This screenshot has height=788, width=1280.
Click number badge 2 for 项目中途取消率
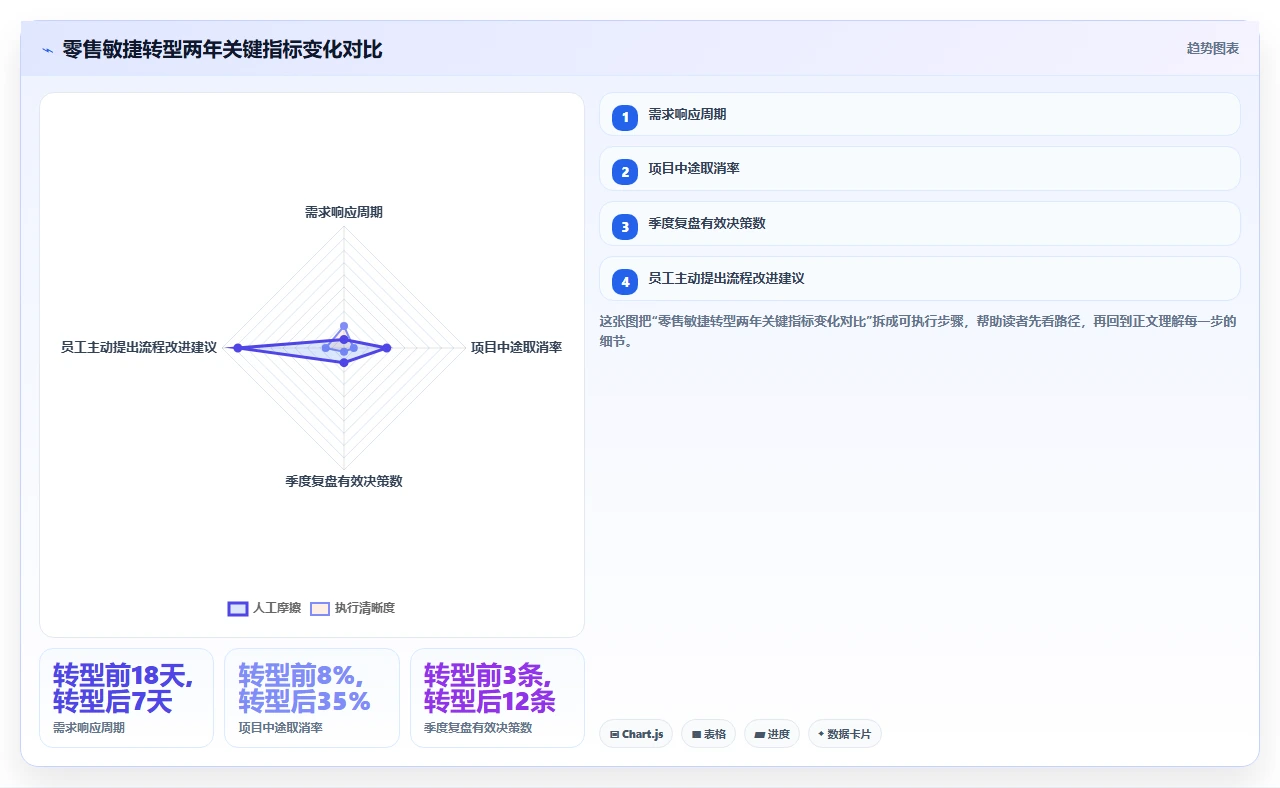click(x=625, y=171)
